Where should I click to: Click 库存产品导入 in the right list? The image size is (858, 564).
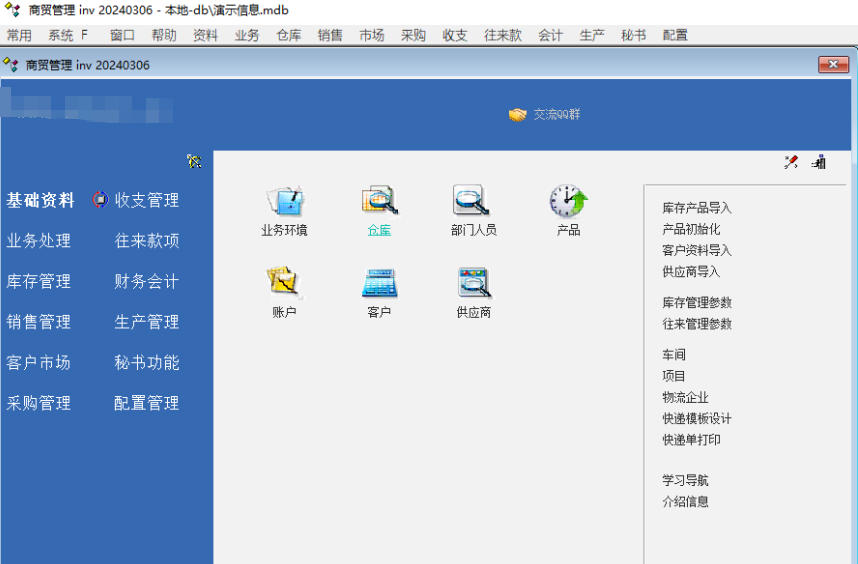coord(696,209)
